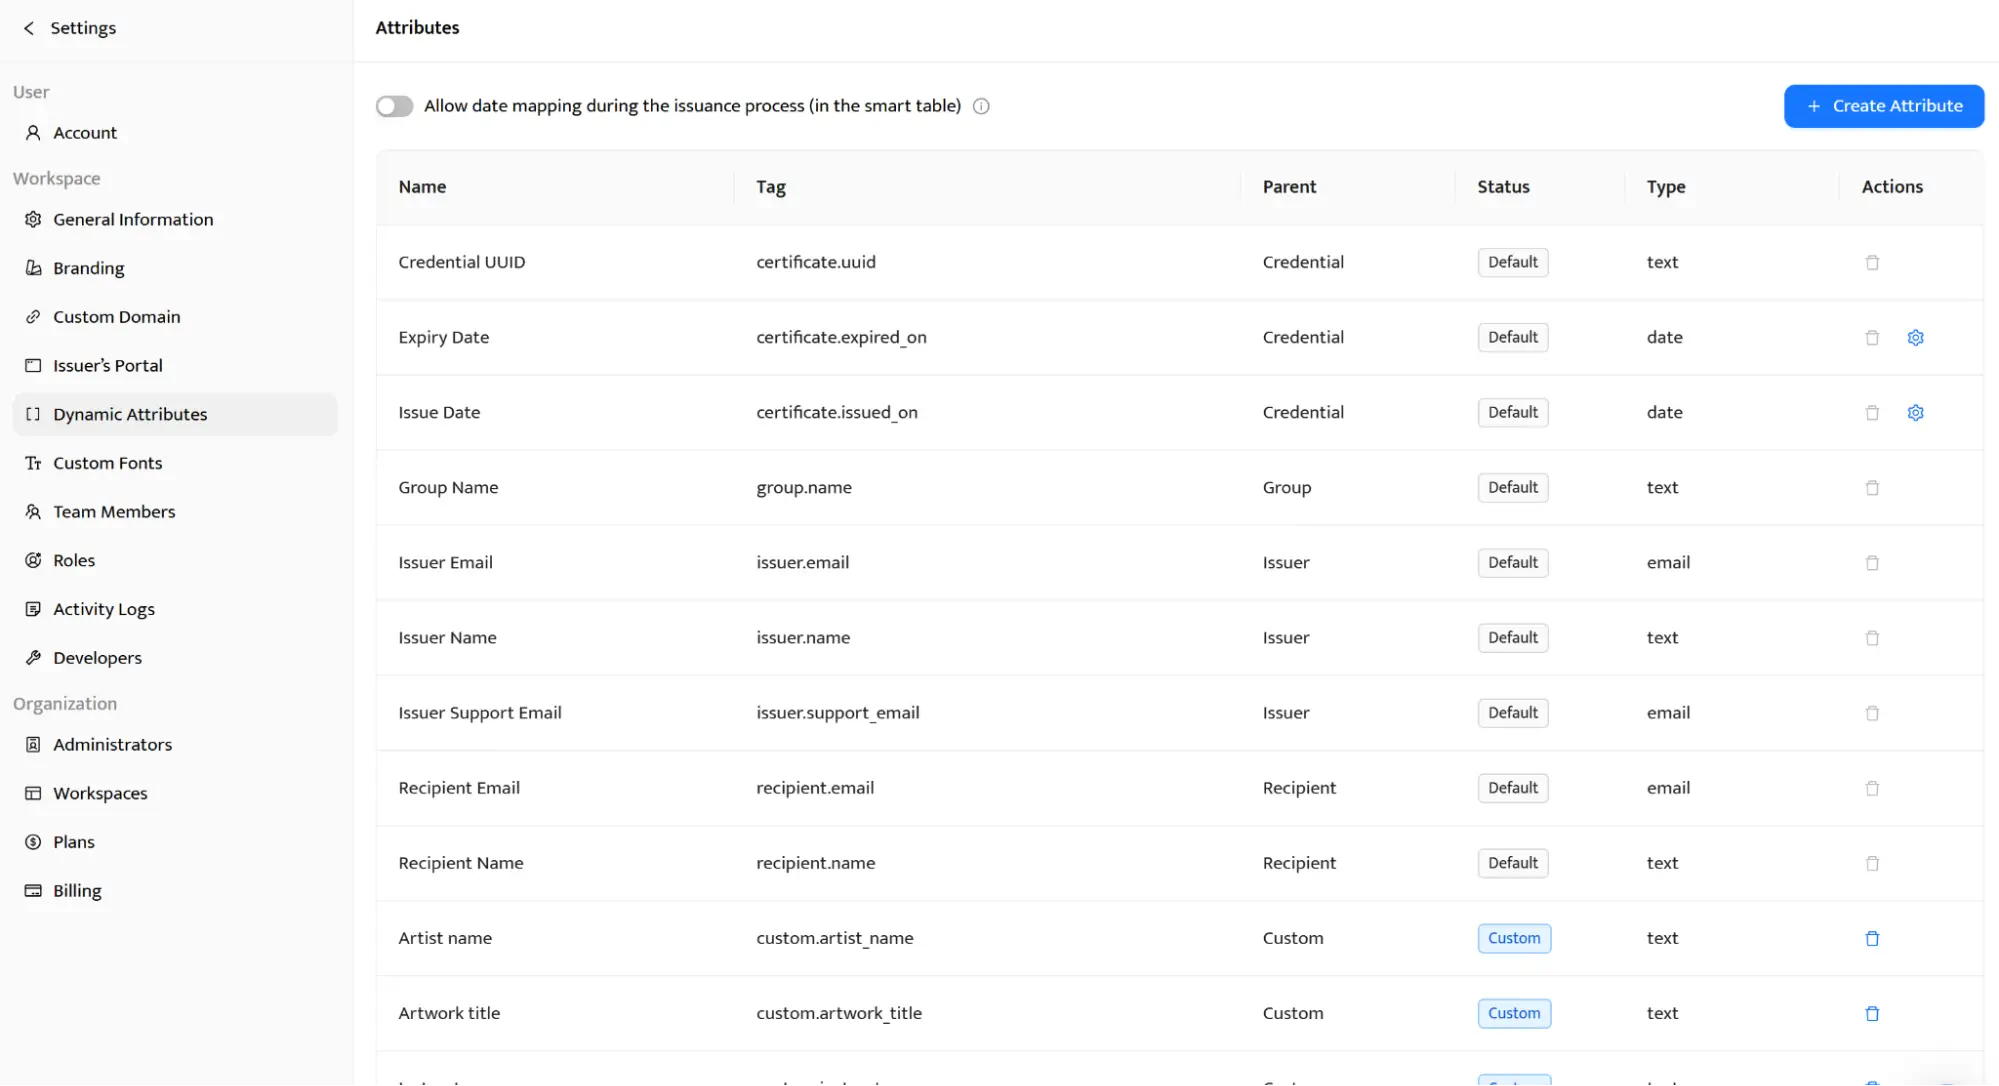1999x1086 pixels.
Task: Open Branding settings page
Action: [88, 268]
